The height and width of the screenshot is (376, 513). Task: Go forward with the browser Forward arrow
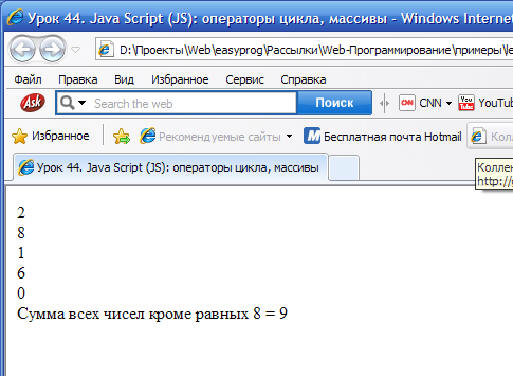(52, 50)
